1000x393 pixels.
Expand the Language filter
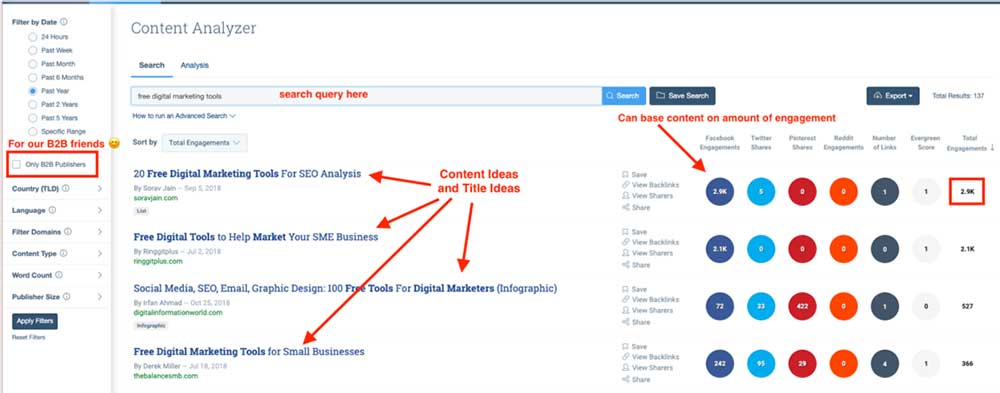pyautogui.click(x=100, y=211)
